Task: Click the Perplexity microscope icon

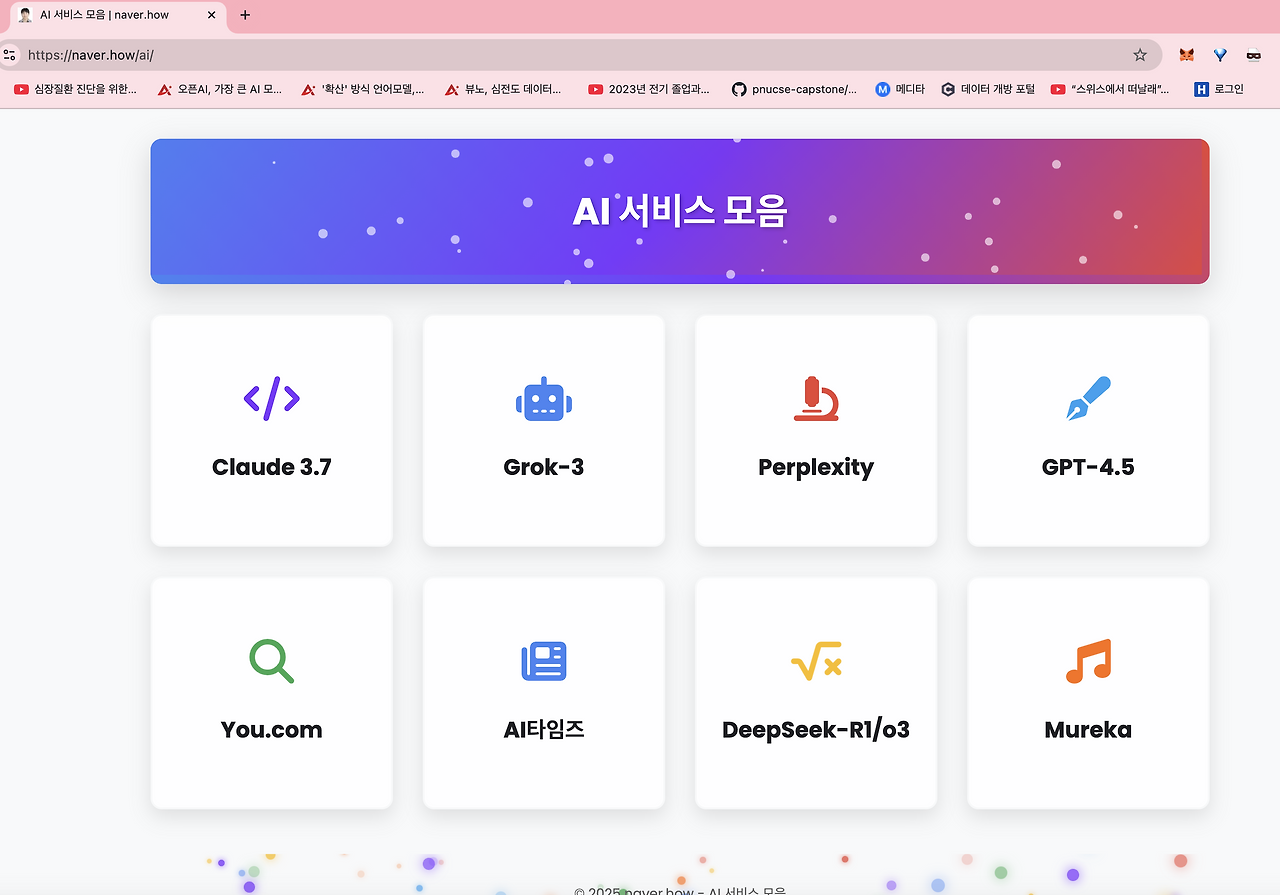Action: pos(816,398)
